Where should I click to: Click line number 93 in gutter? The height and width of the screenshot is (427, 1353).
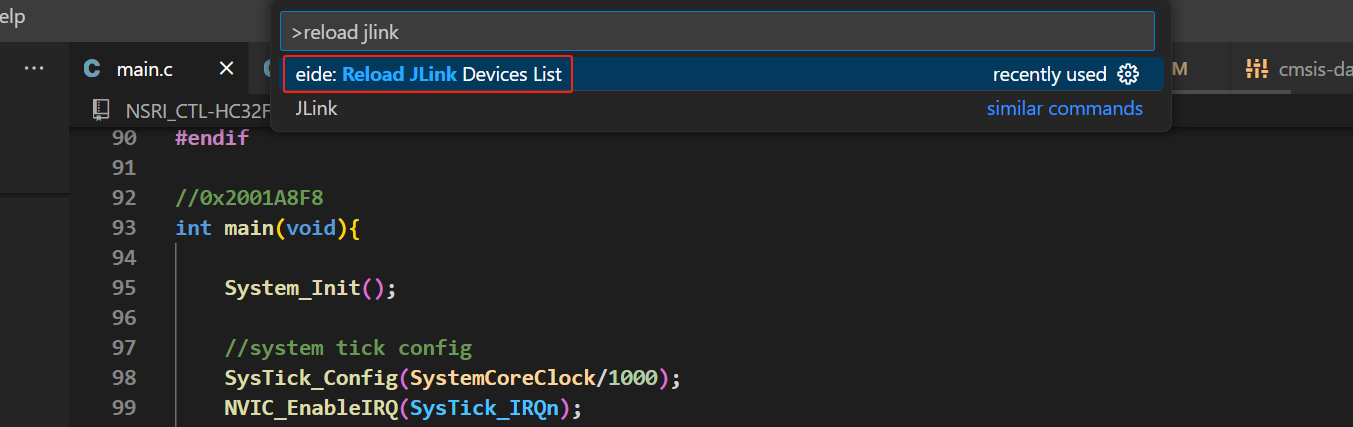pos(124,227)
